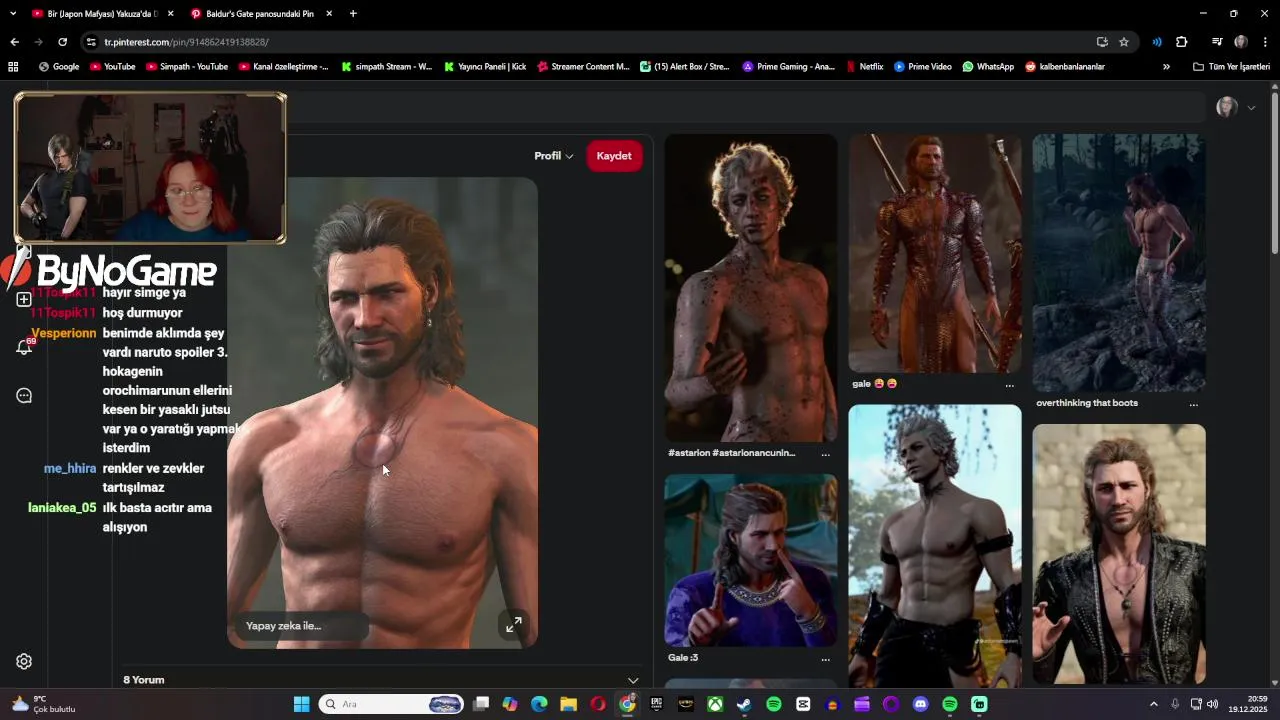Open Windows Start menu
This screenshot has height=720, width=1280.
point(301,704)
